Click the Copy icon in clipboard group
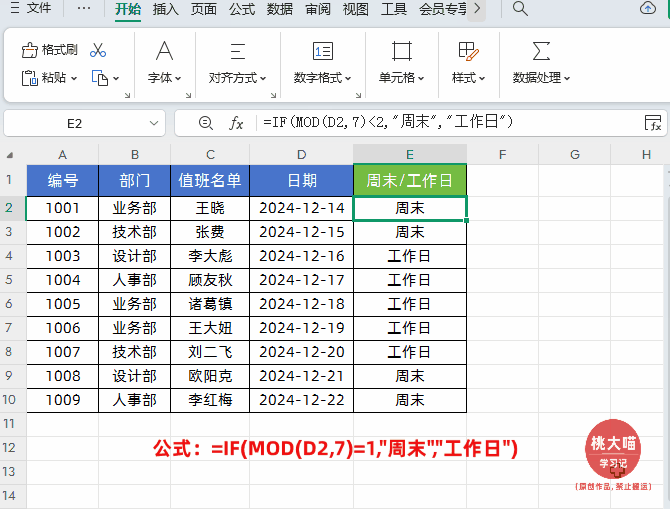670x509 pixels. (100, 78)
